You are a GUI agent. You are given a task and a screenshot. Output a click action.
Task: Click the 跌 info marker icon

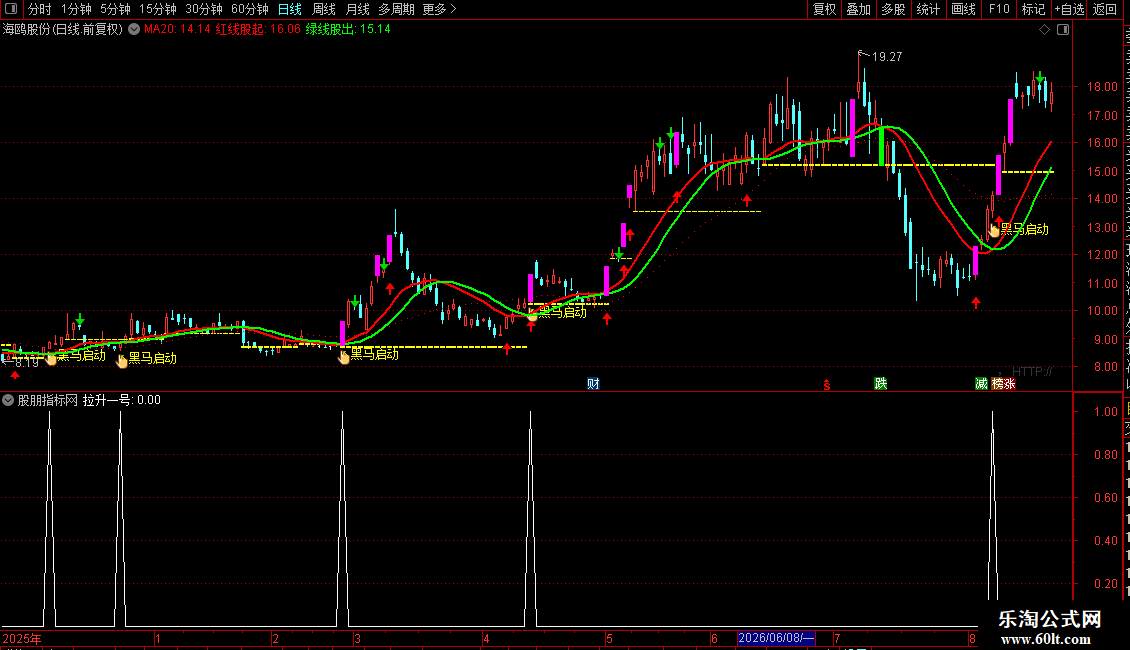tap(881, 383)
